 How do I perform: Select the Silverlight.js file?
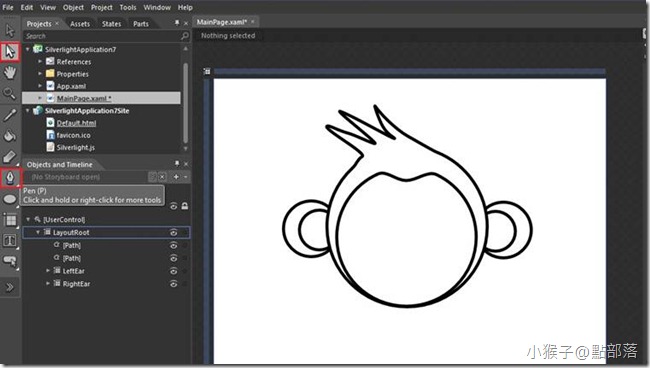click(x=75, y=148)
